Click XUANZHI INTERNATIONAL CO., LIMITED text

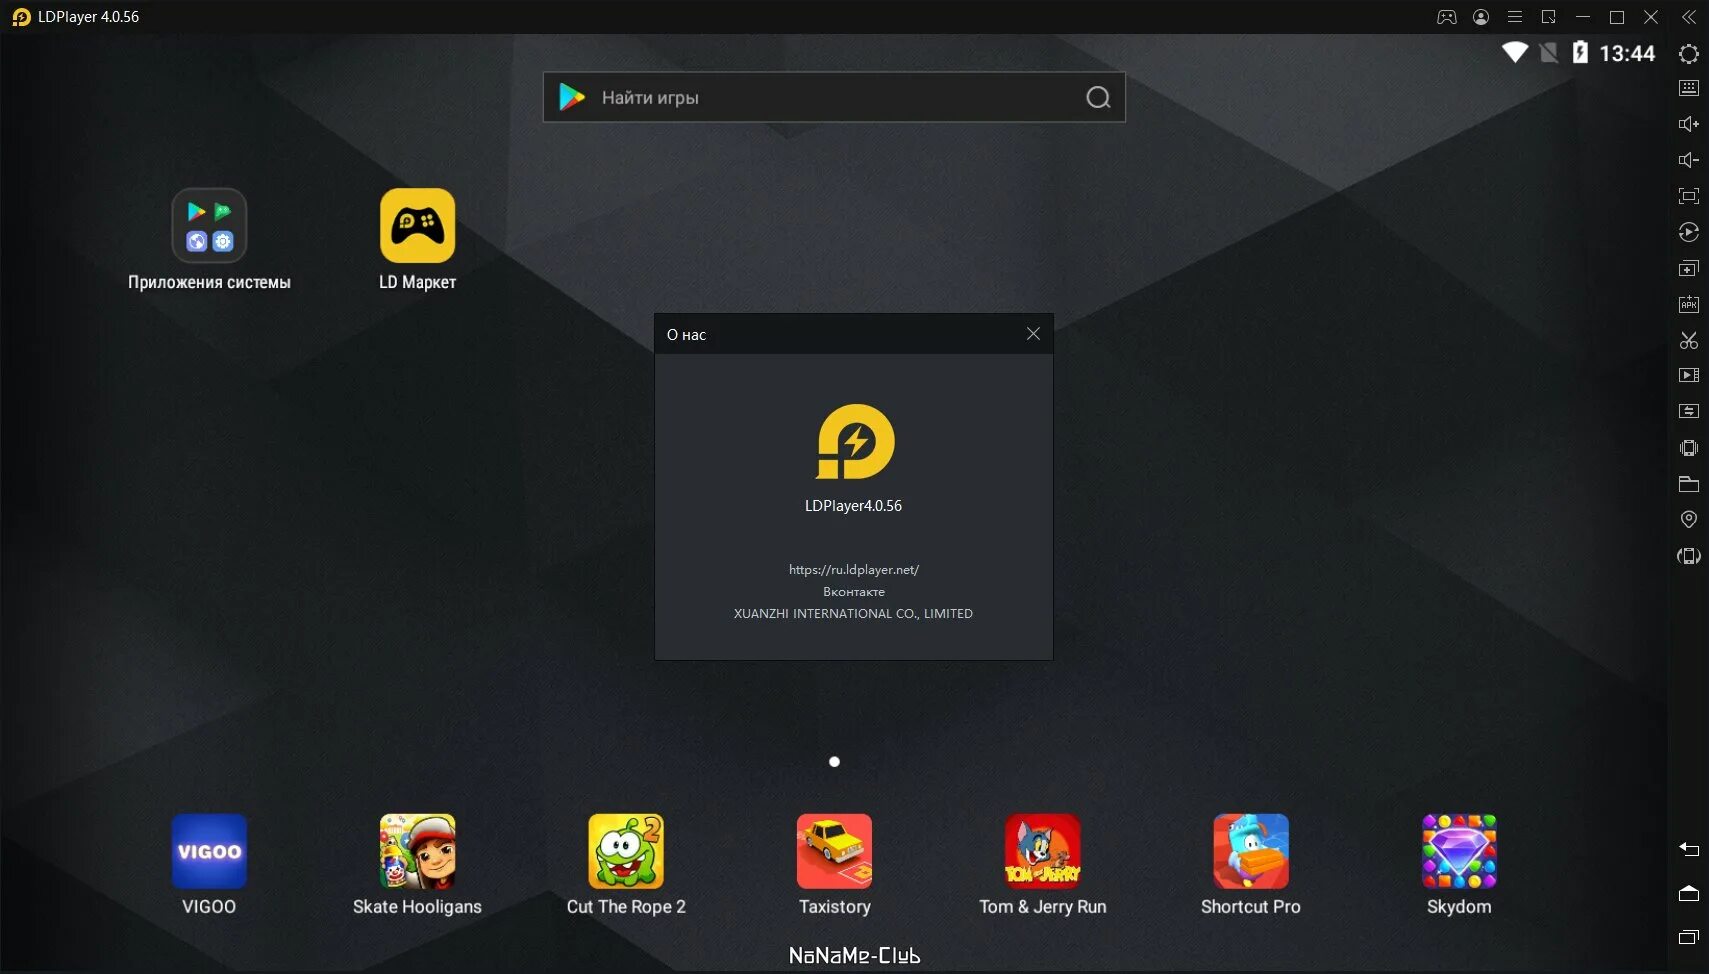click(853, 613)
